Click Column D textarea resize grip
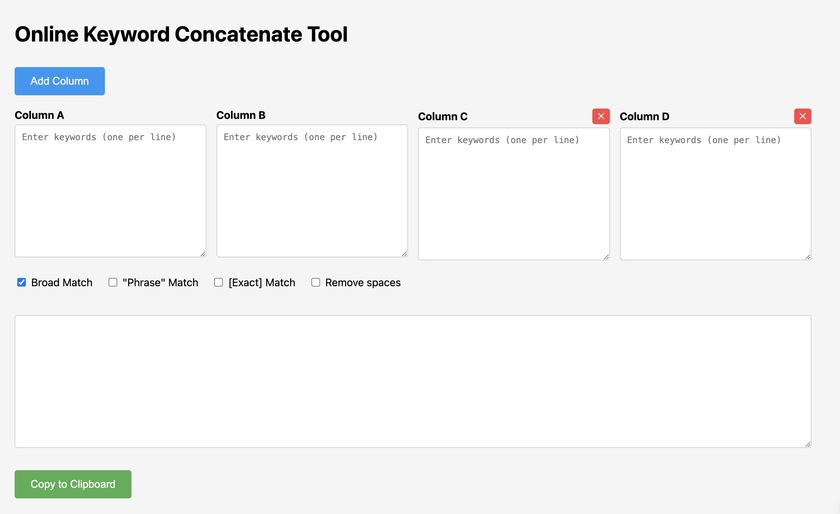This screenshot has height=514, width=840. (x=807, y=256)
